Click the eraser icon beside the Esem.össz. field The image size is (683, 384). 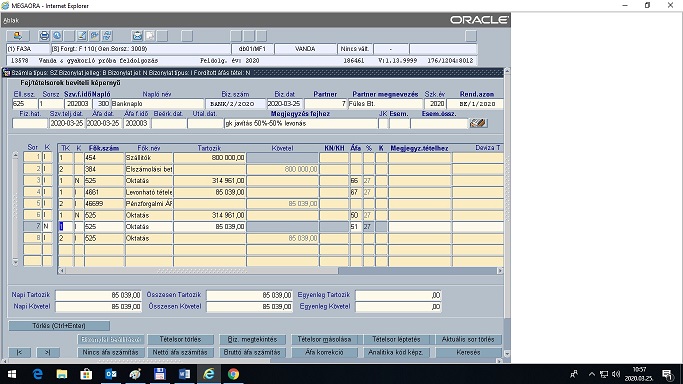pos(478,123)
